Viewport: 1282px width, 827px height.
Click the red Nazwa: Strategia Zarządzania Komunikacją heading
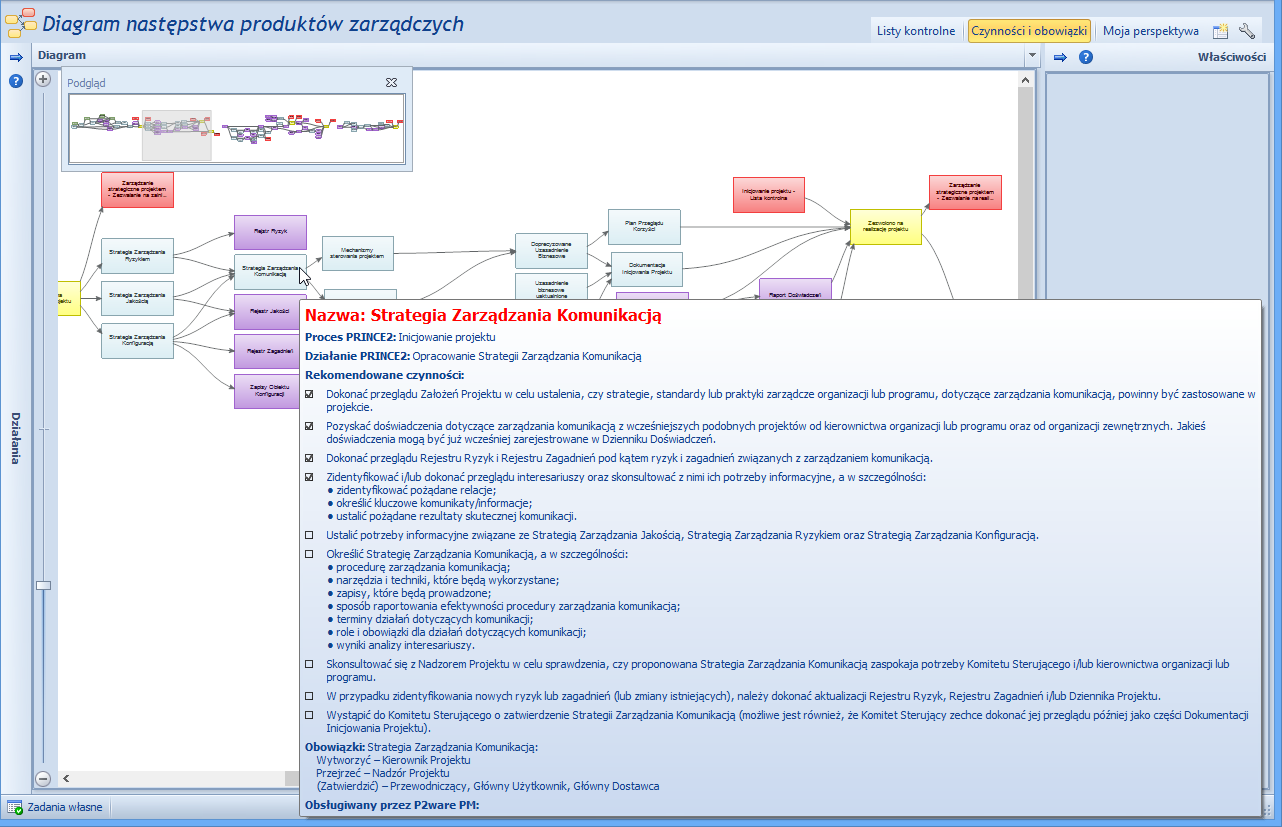pyautogui.click(x=484, y=316)
